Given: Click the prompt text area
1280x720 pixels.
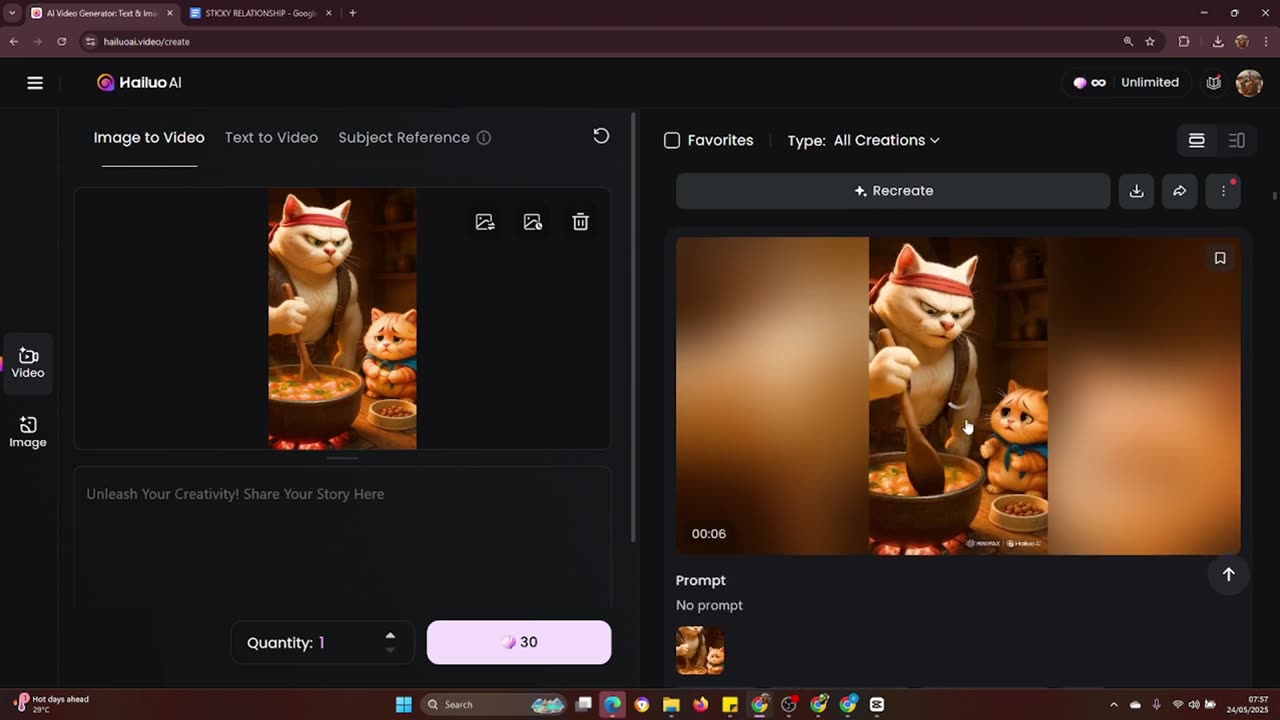Looking at the screenshot, I should coord(342,536).
